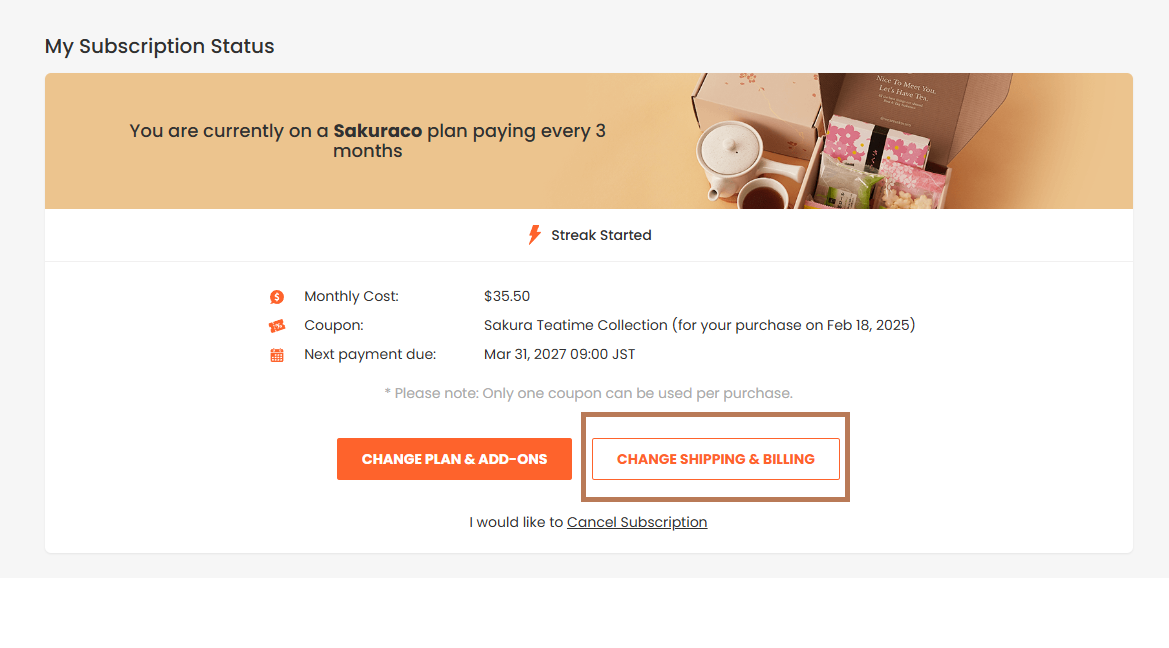1169x648 pixels.
Task: Click the Sakuraco tea box image
Action: tap(850, 141)
